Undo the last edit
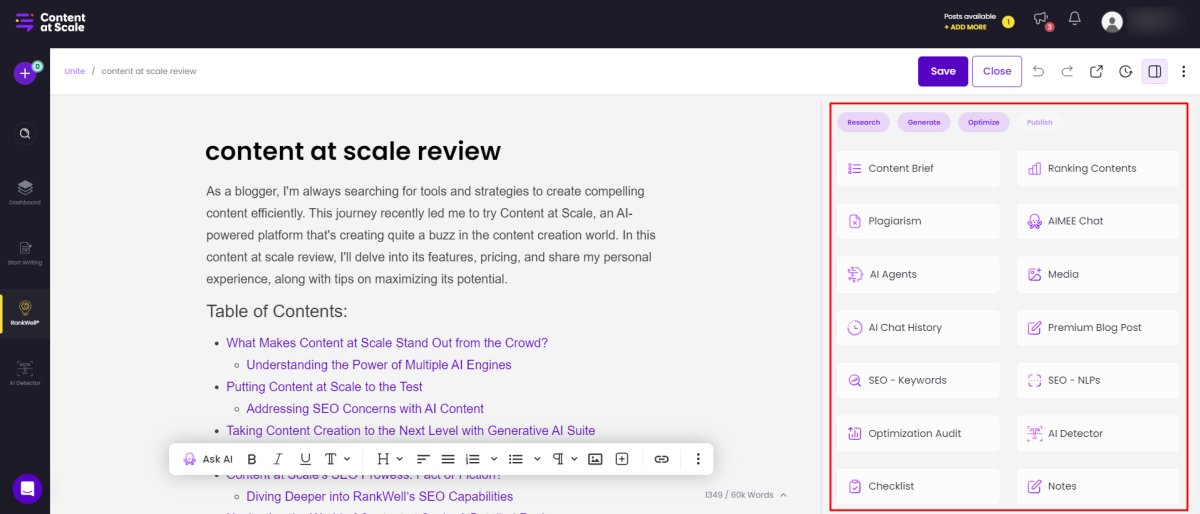This screenshot has height=514, width=1200. pyautogui.click(x=1039, y=71)
